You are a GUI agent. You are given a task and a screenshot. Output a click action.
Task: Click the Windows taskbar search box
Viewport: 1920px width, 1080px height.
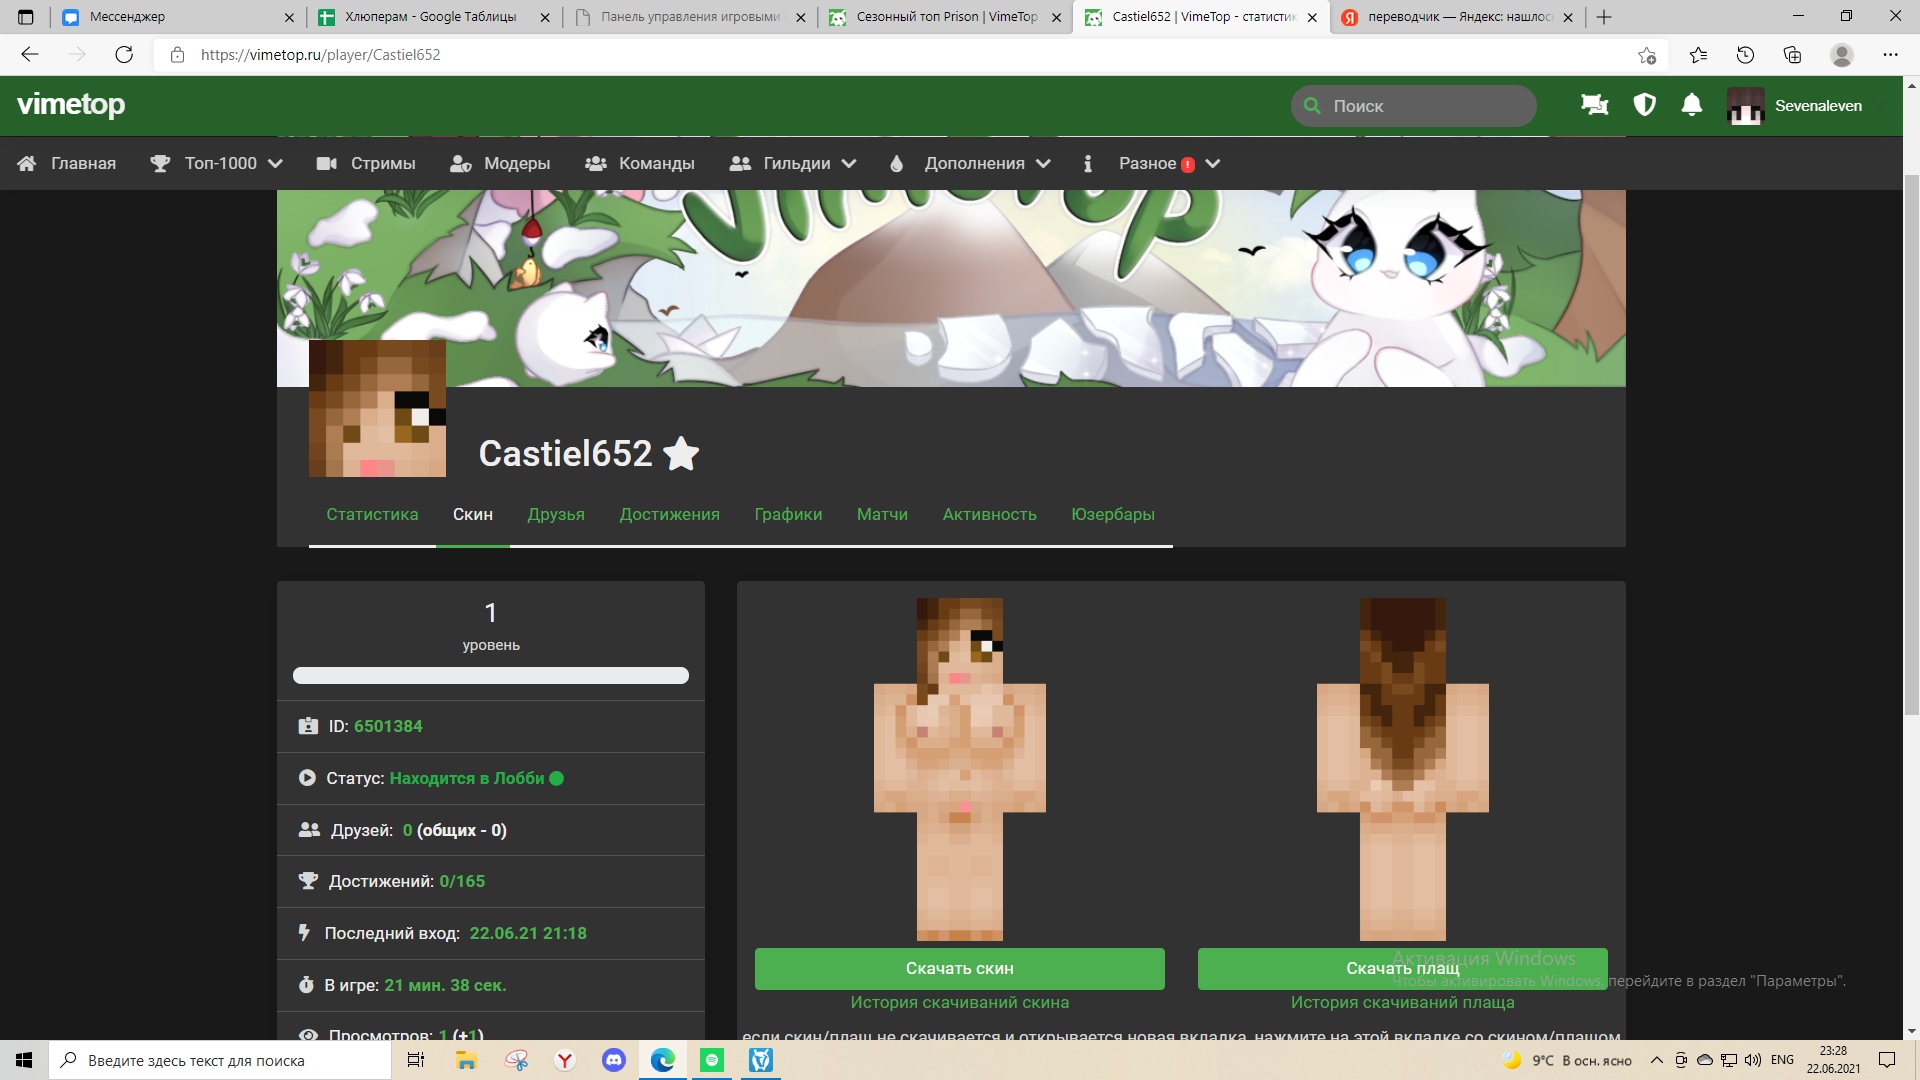(220, 1060)
